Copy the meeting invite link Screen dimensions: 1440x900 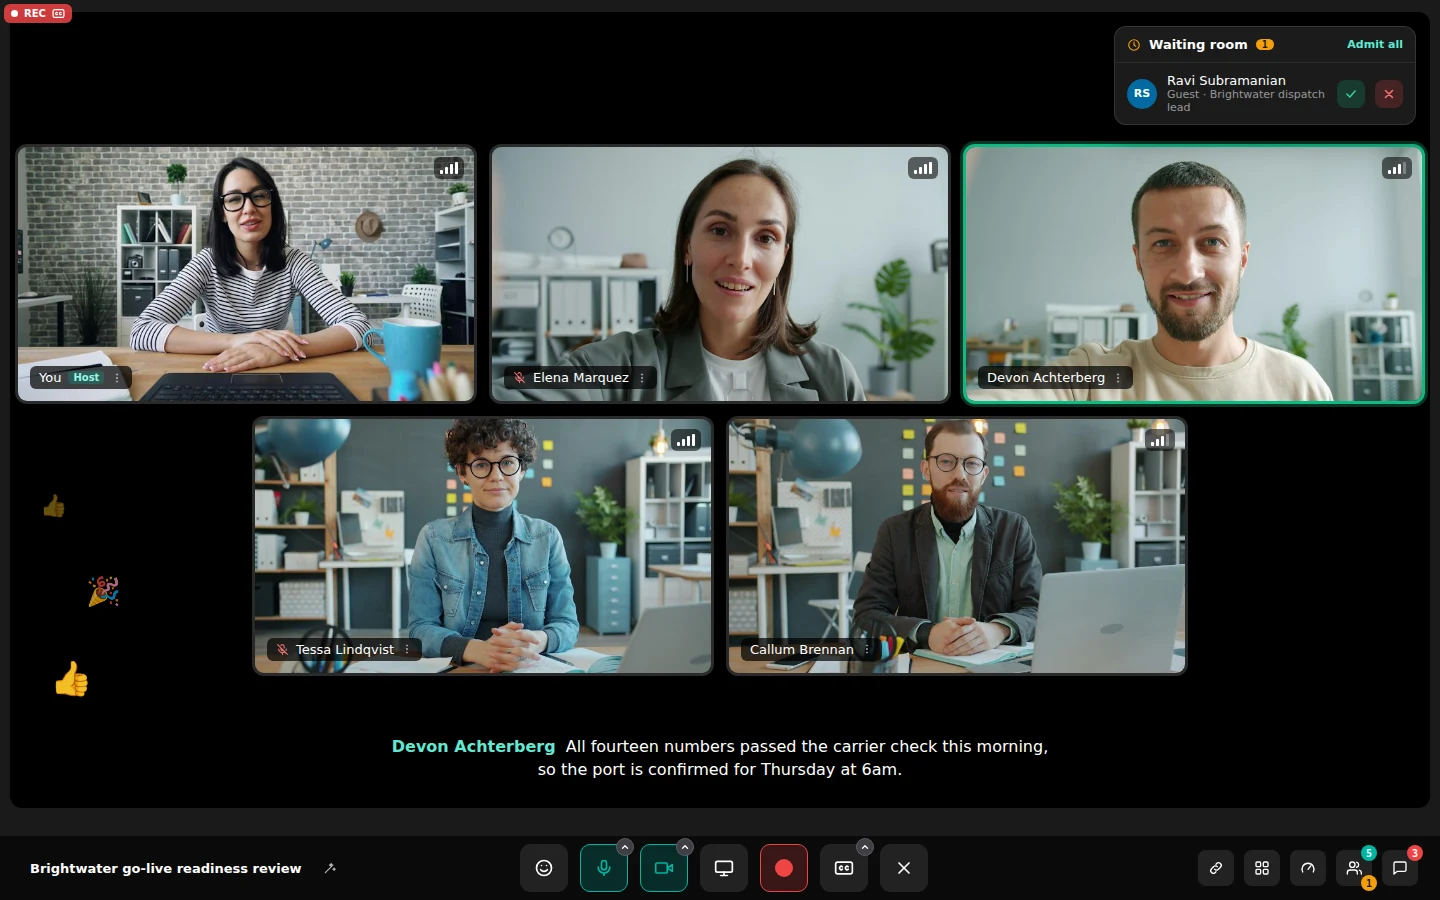coord(1216,868)
